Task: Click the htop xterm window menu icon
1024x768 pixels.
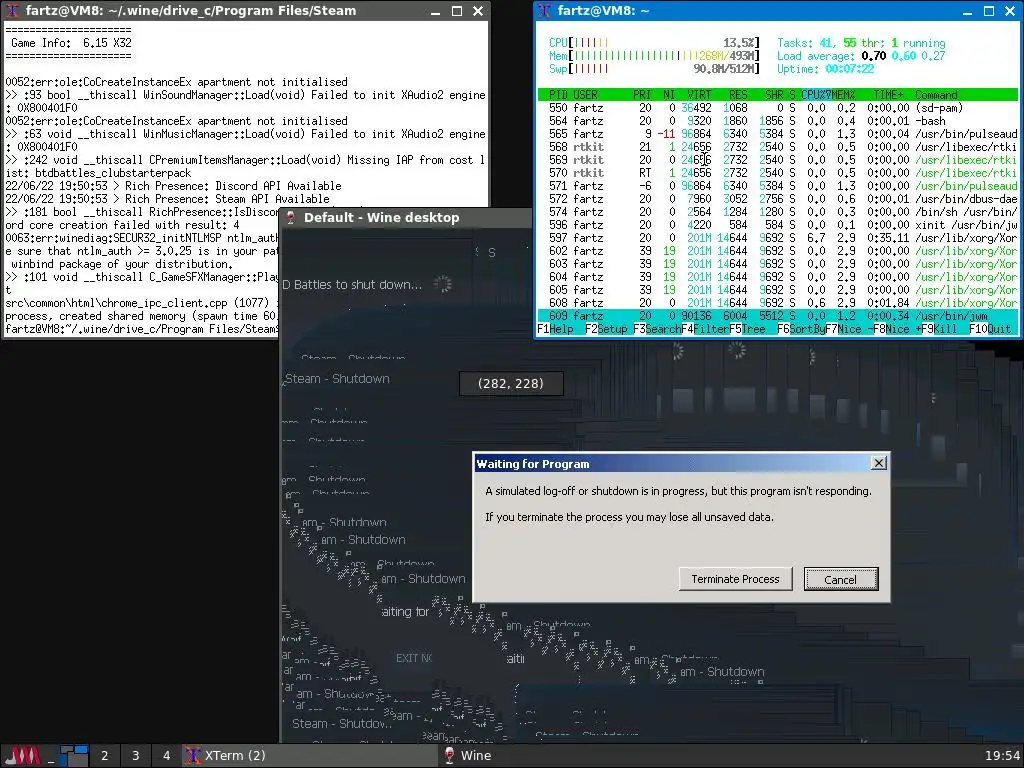Action: point(544,10)
